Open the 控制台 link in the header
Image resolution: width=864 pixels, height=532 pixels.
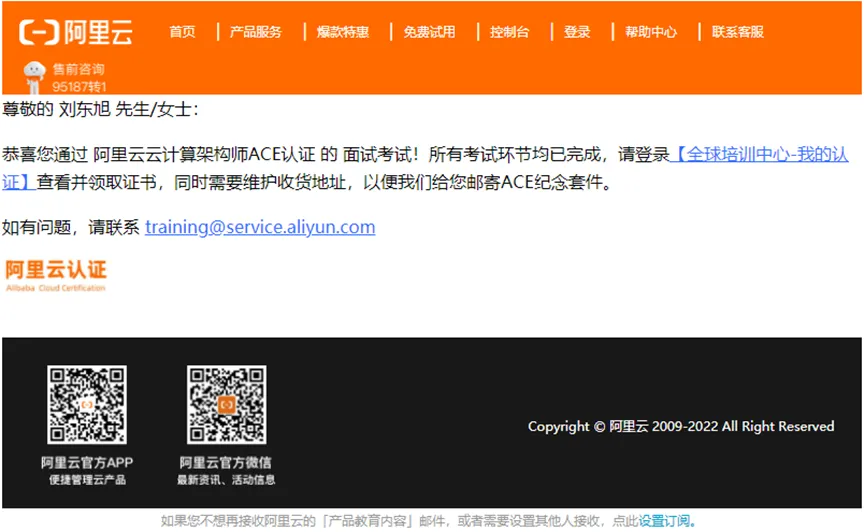pos(510,32)
